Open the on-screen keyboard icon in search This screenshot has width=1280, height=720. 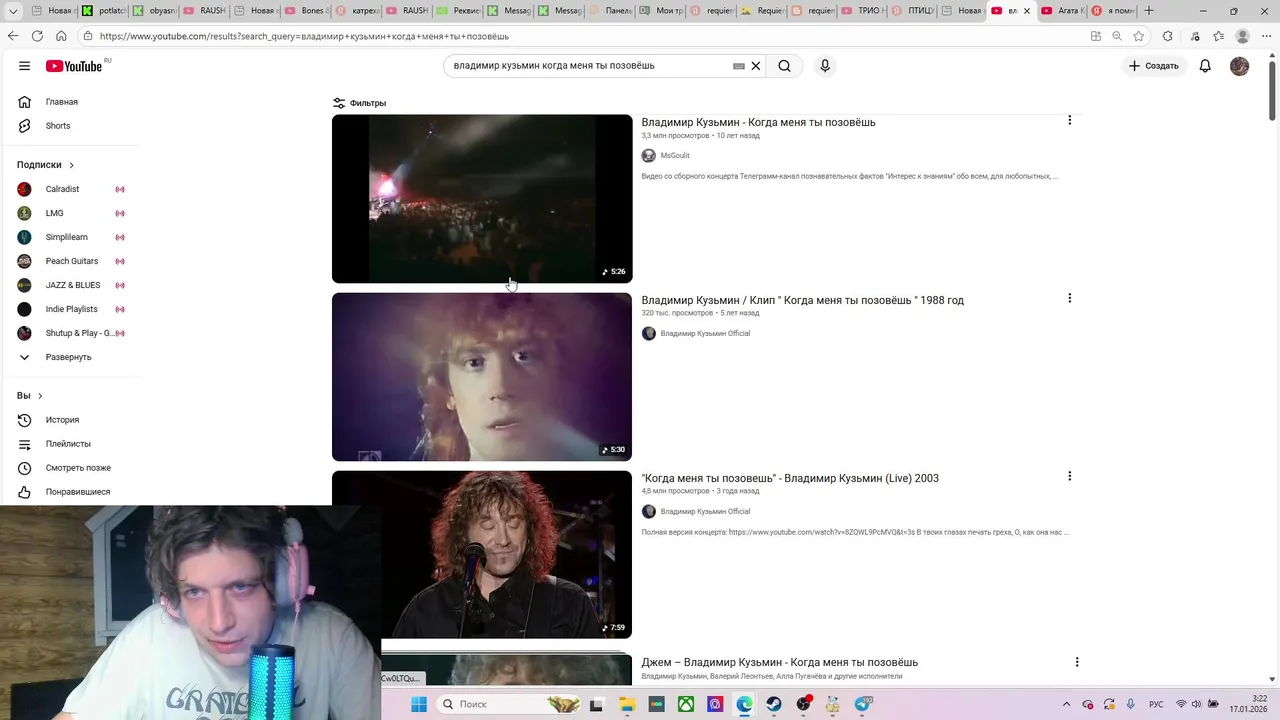(x=739, y=66)
